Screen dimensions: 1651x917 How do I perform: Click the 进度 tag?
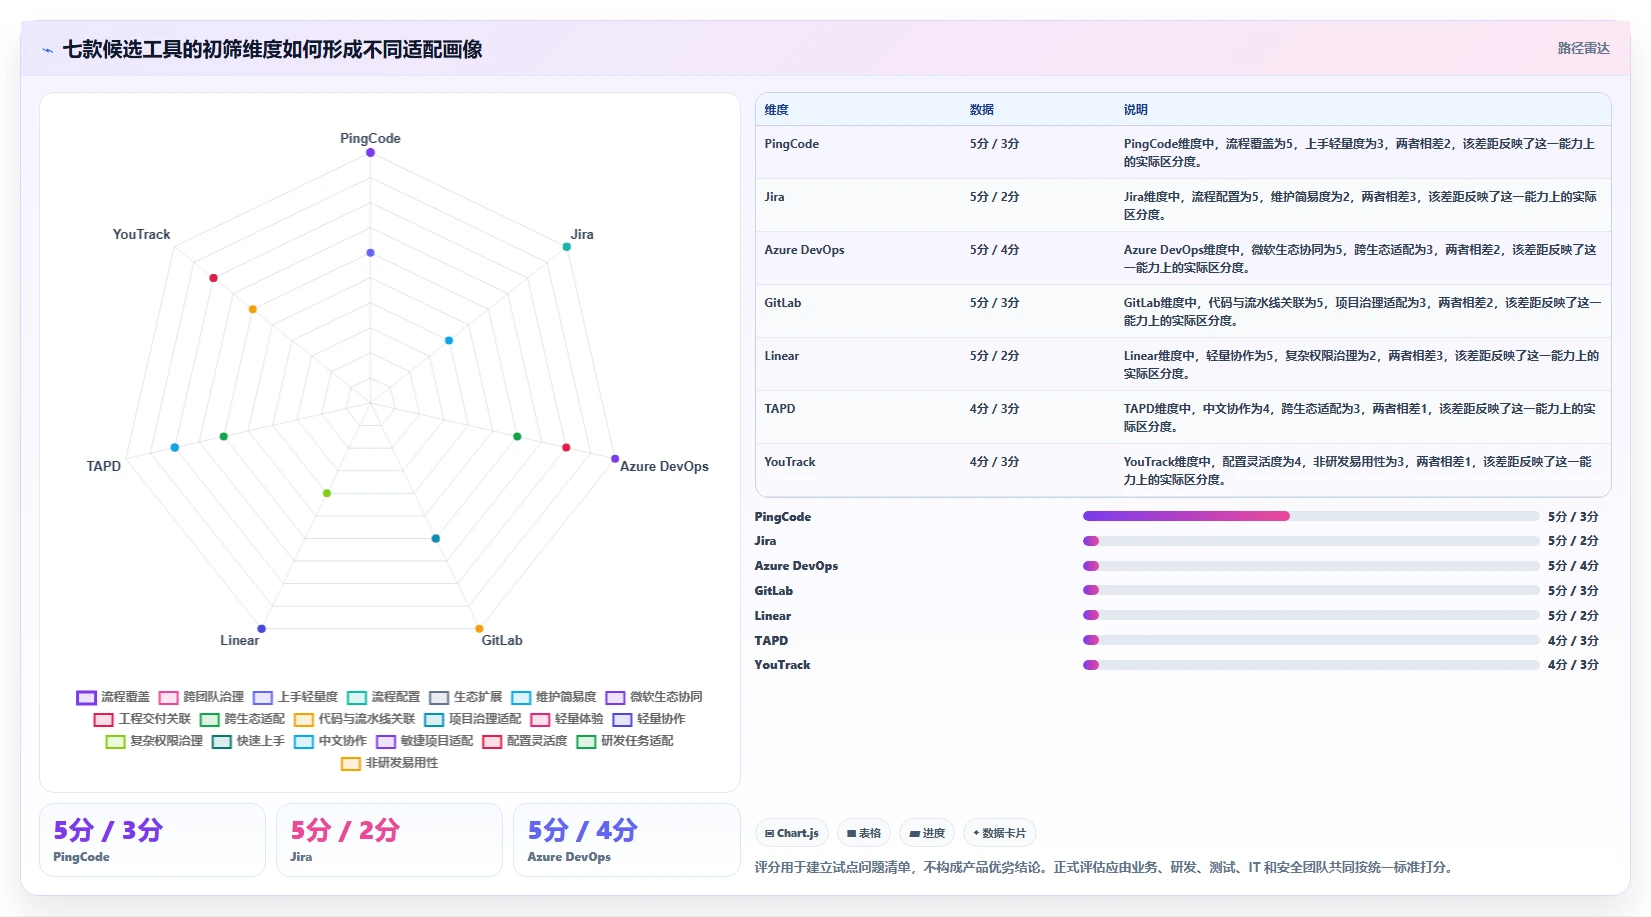pos(927,833)
